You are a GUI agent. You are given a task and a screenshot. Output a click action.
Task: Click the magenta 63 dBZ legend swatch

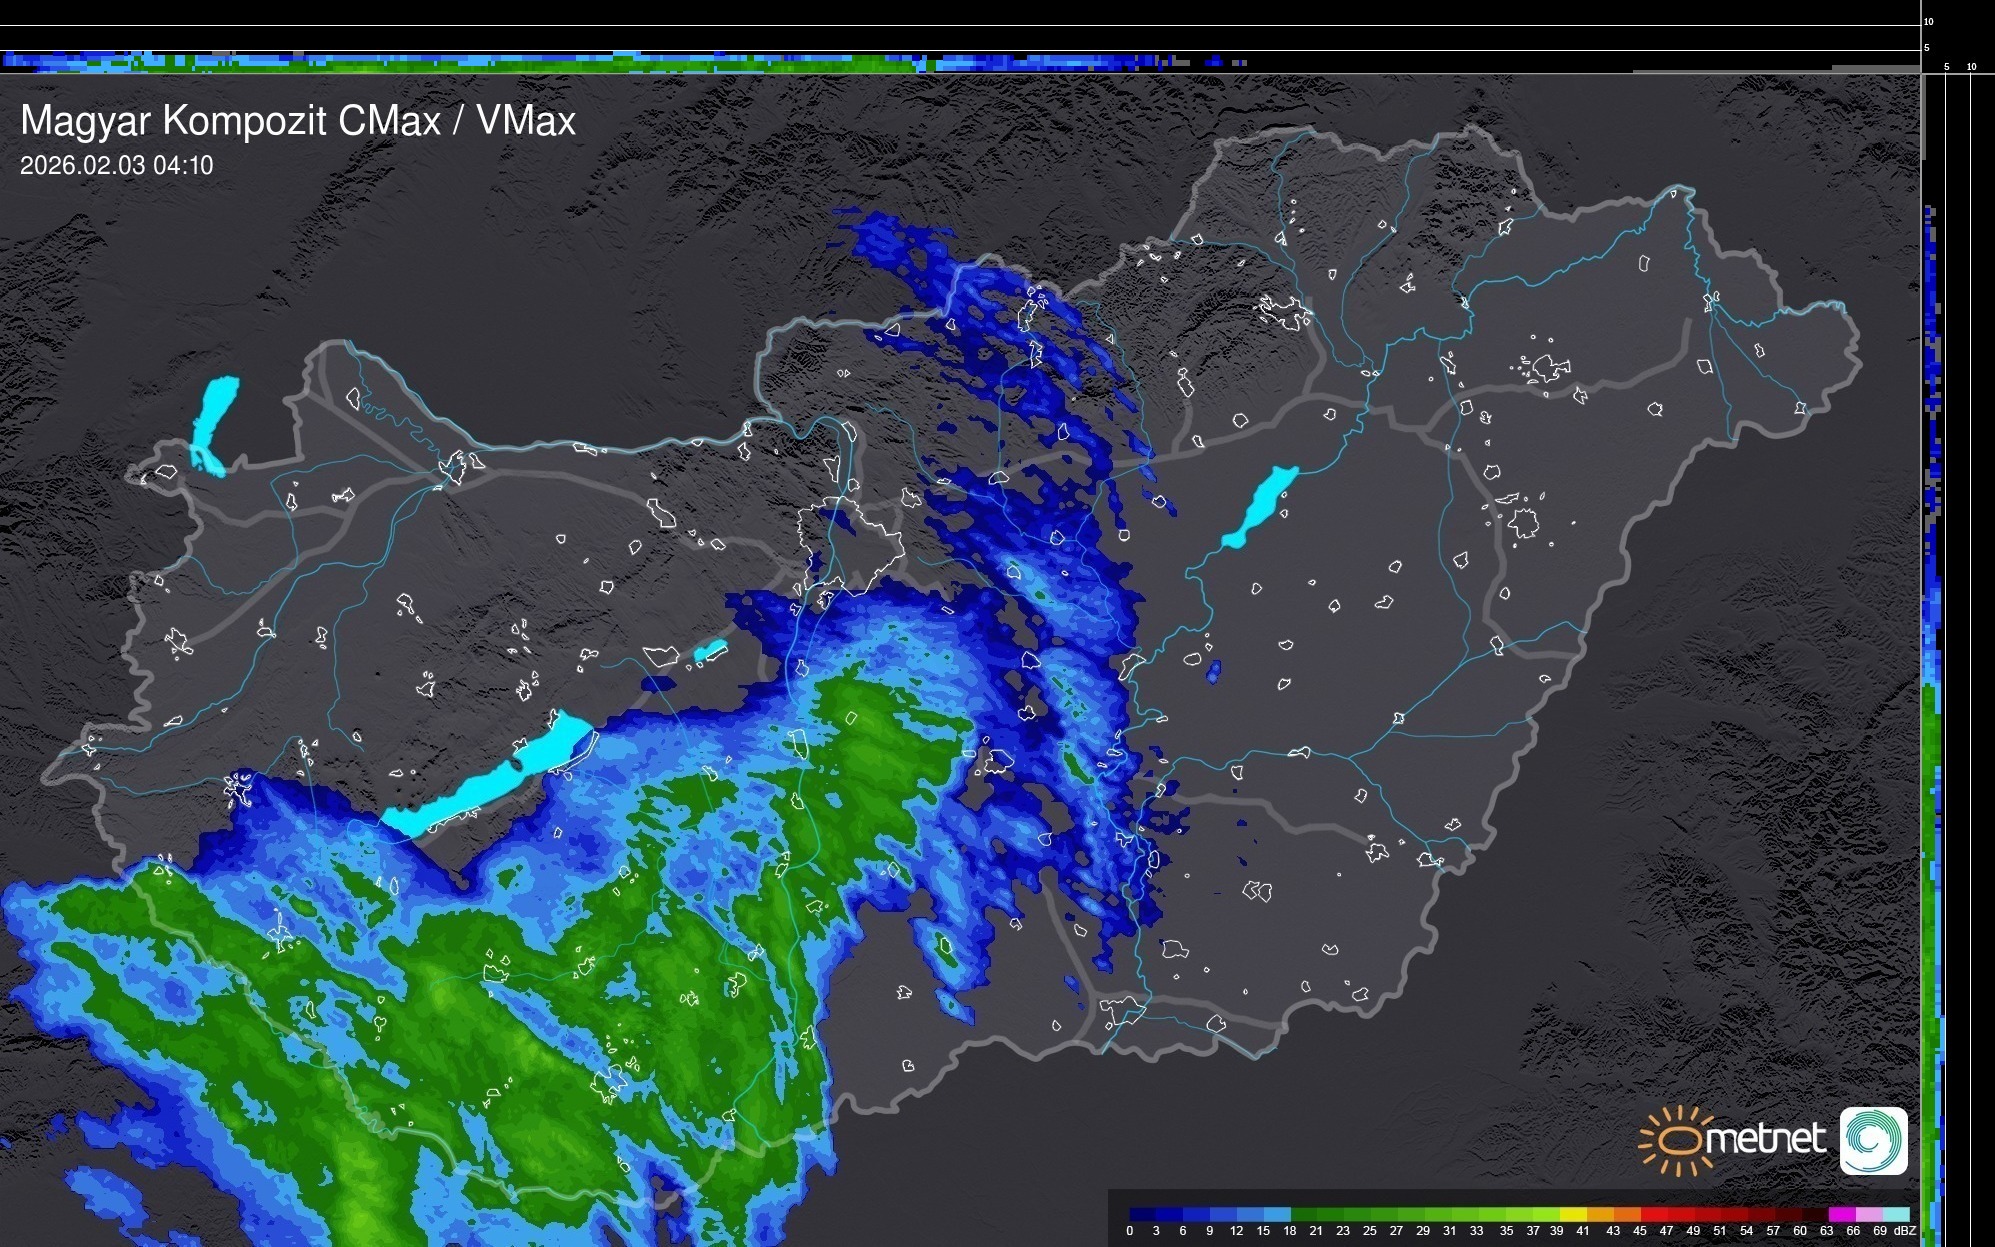point(1842,1214)
